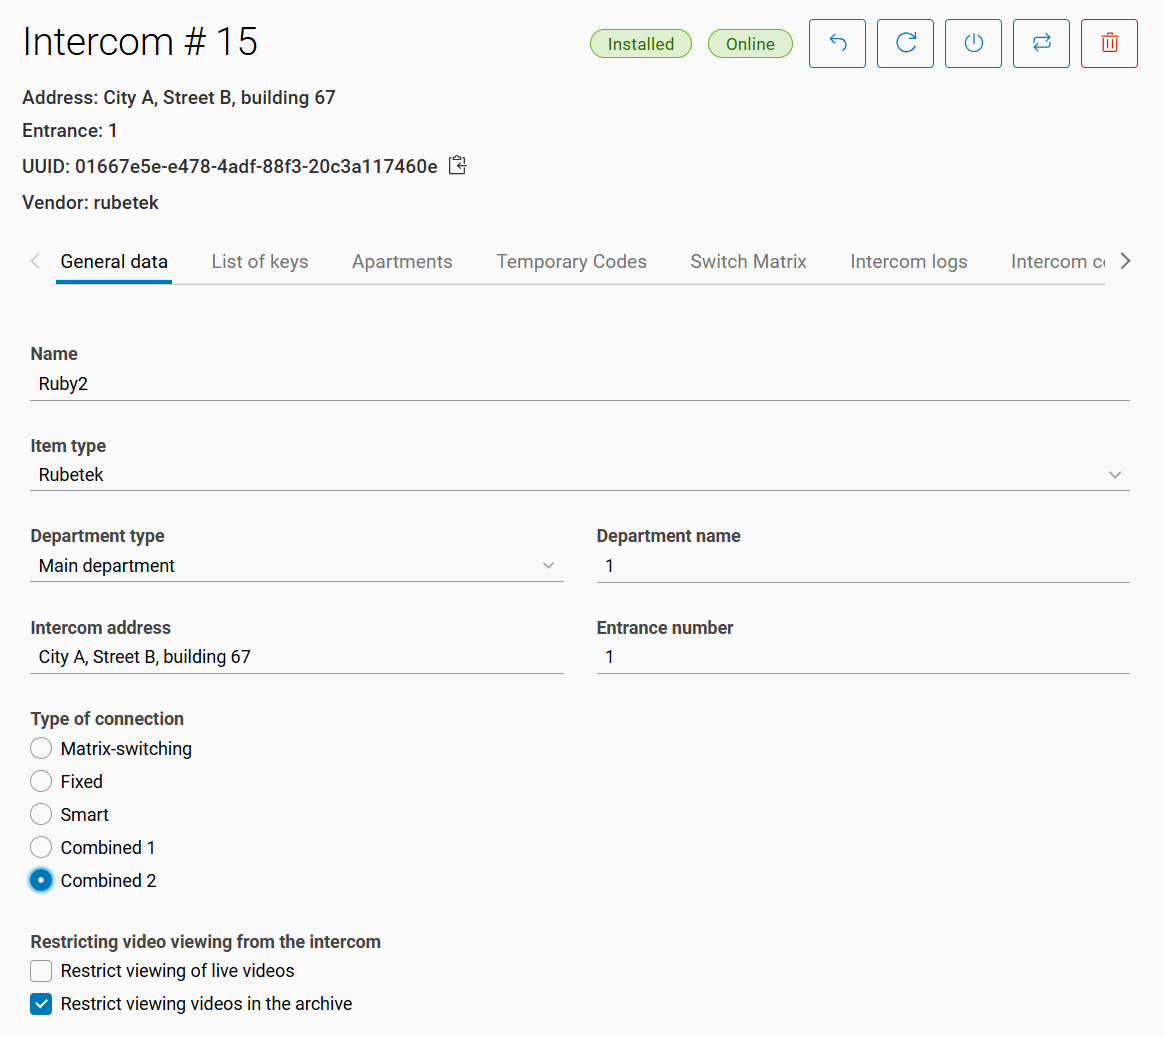Click the refresh intercom icon

[905, 44]
